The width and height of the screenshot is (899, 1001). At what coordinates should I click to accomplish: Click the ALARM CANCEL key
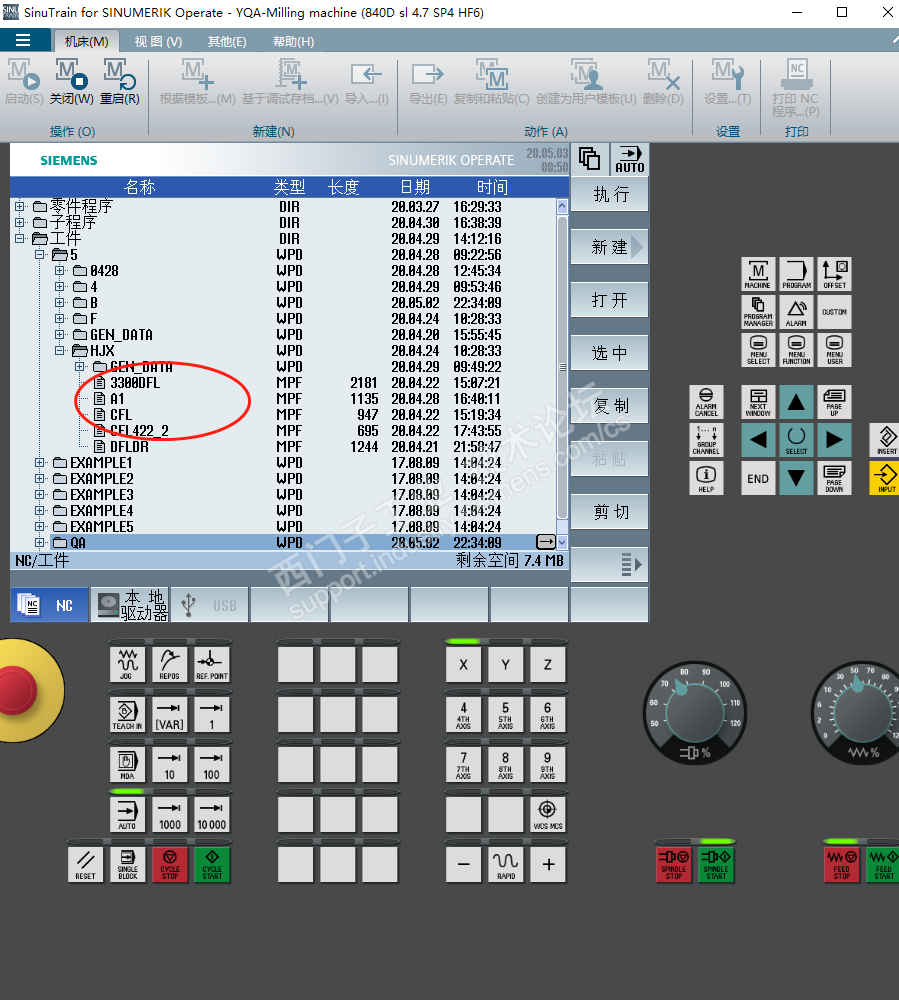click(706, 402)
